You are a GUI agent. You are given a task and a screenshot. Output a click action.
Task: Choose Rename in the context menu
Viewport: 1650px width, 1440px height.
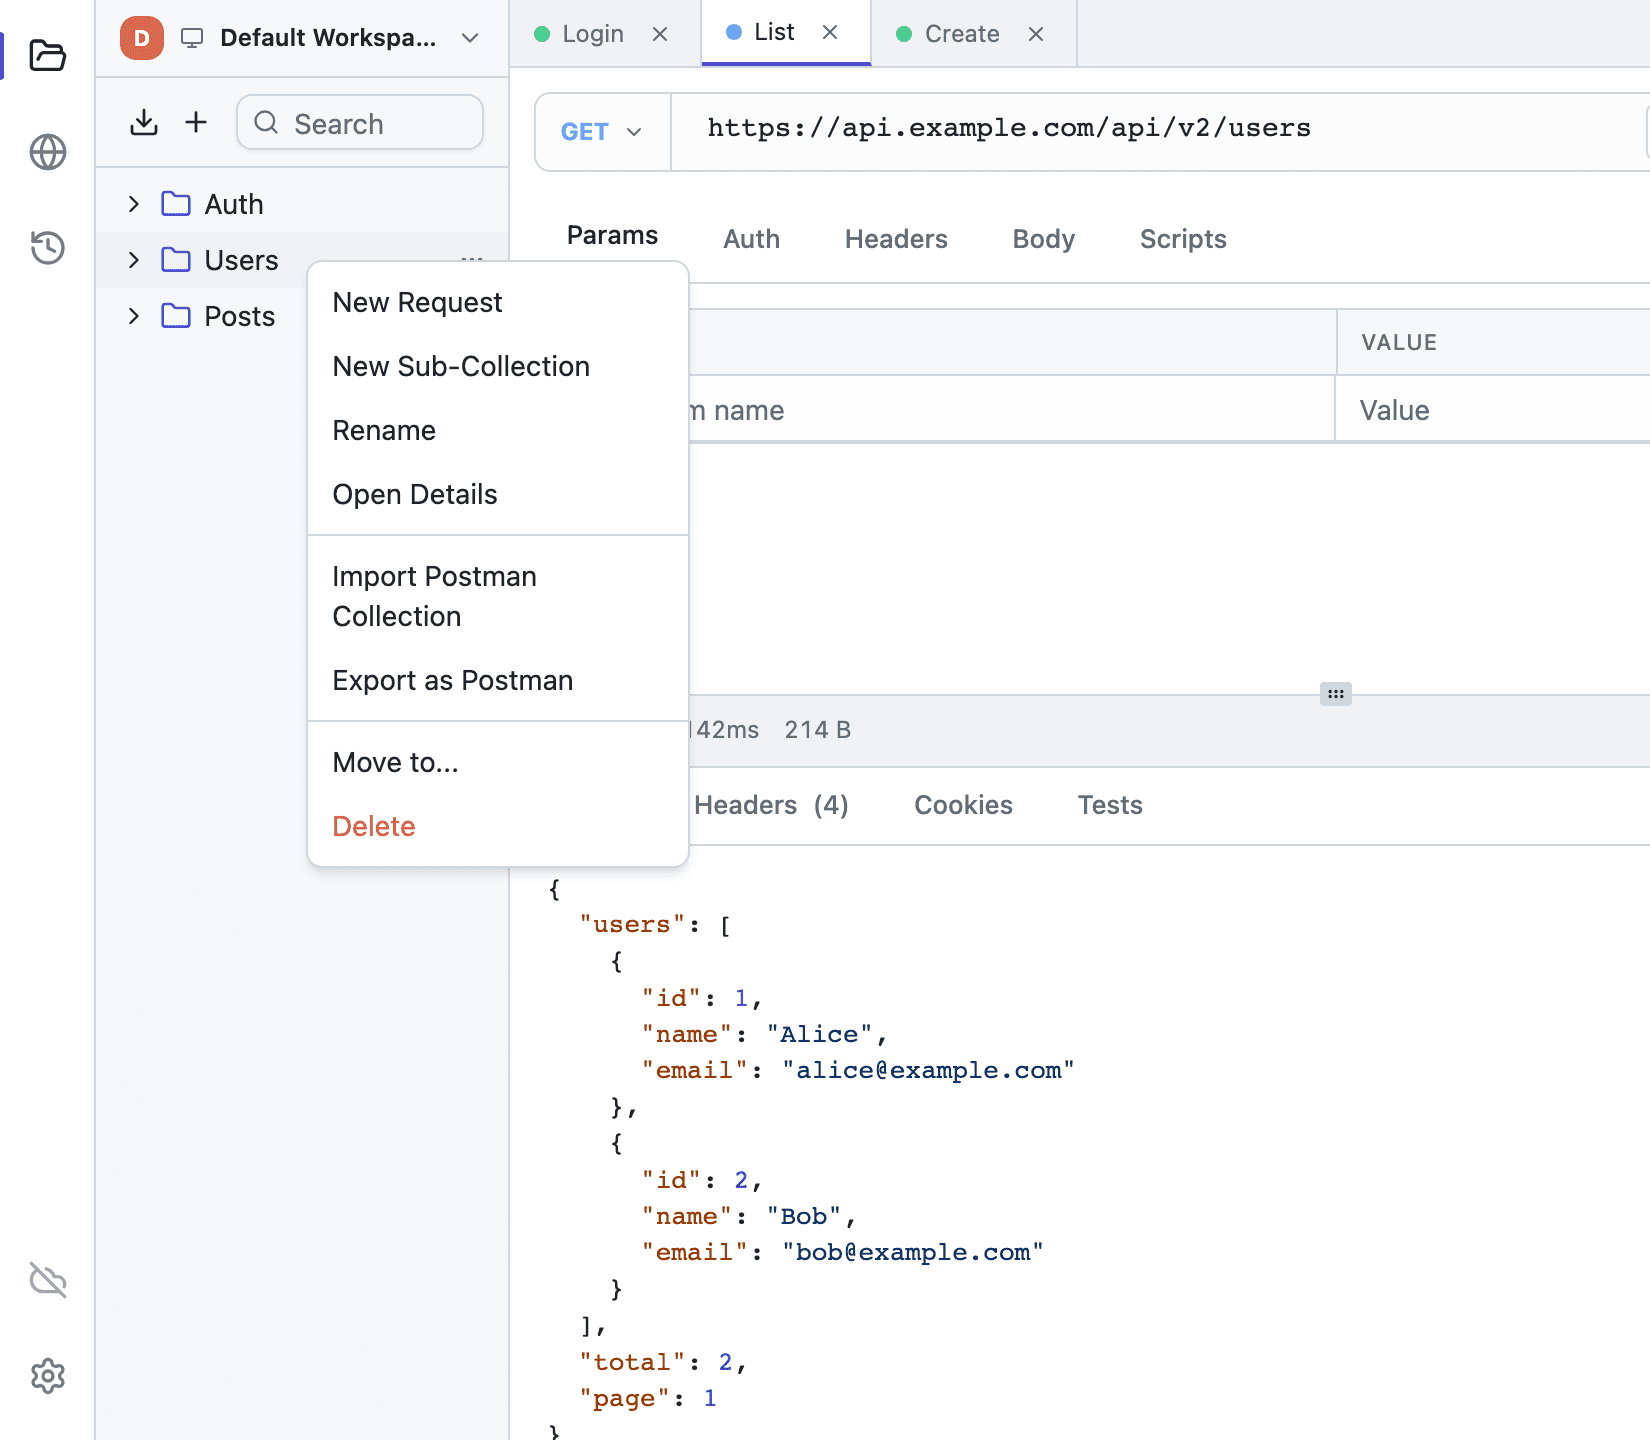[498, 430]
